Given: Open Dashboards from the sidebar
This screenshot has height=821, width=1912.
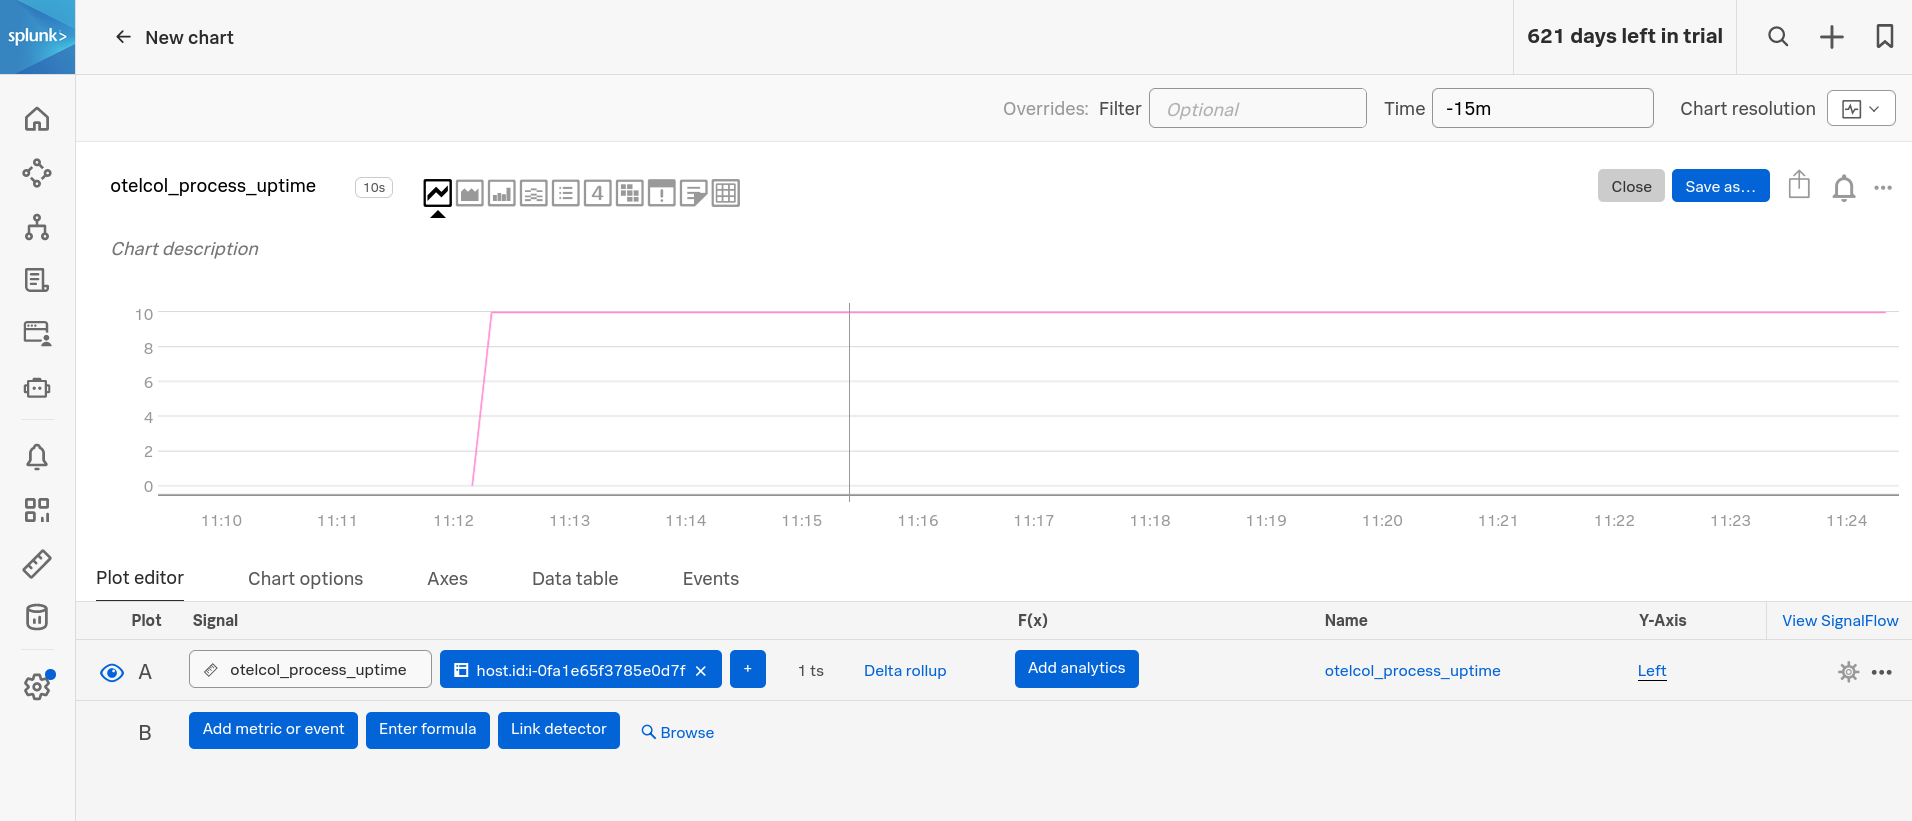Looking at the screenshot, I should point(37,511).
